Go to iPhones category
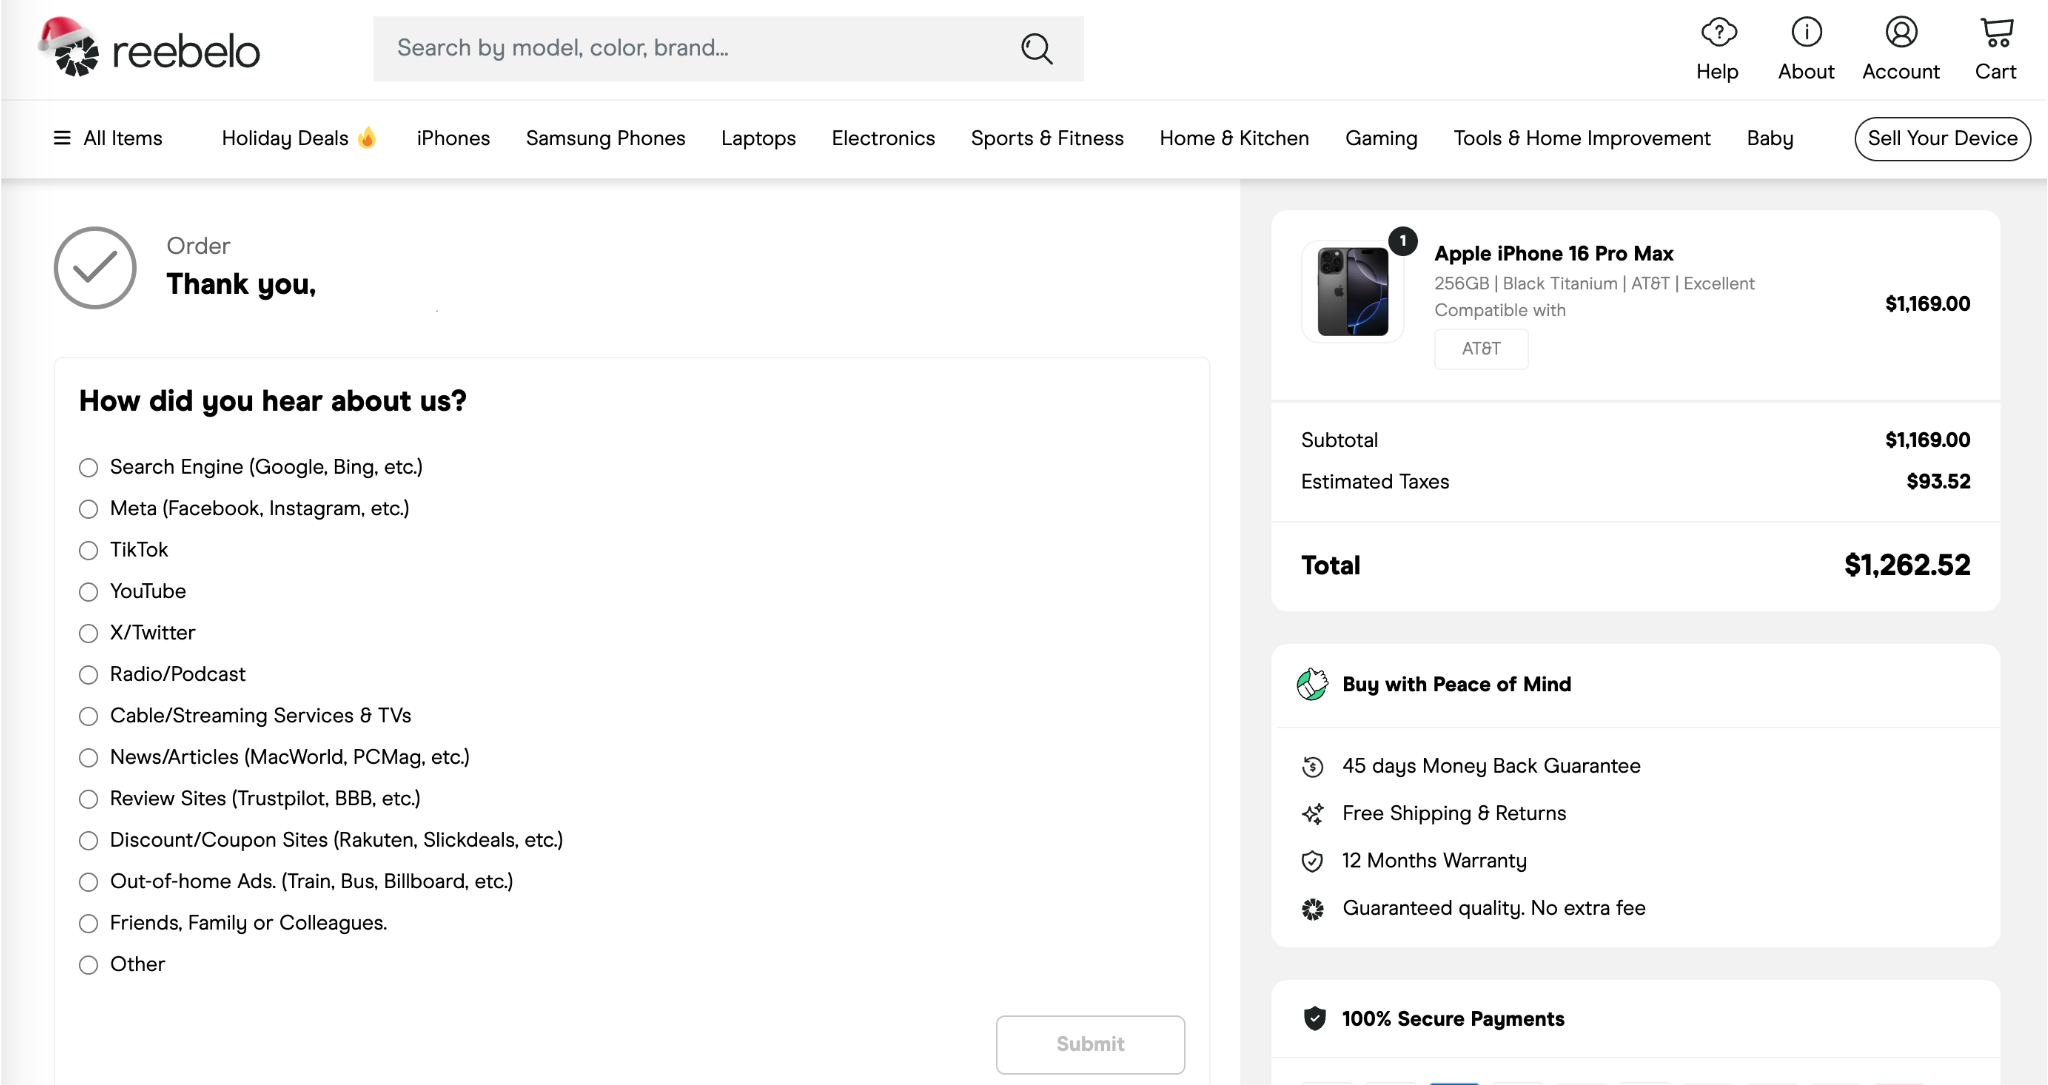The width and height of the screenshot is (2048, 1085). (x=453, y=138)
